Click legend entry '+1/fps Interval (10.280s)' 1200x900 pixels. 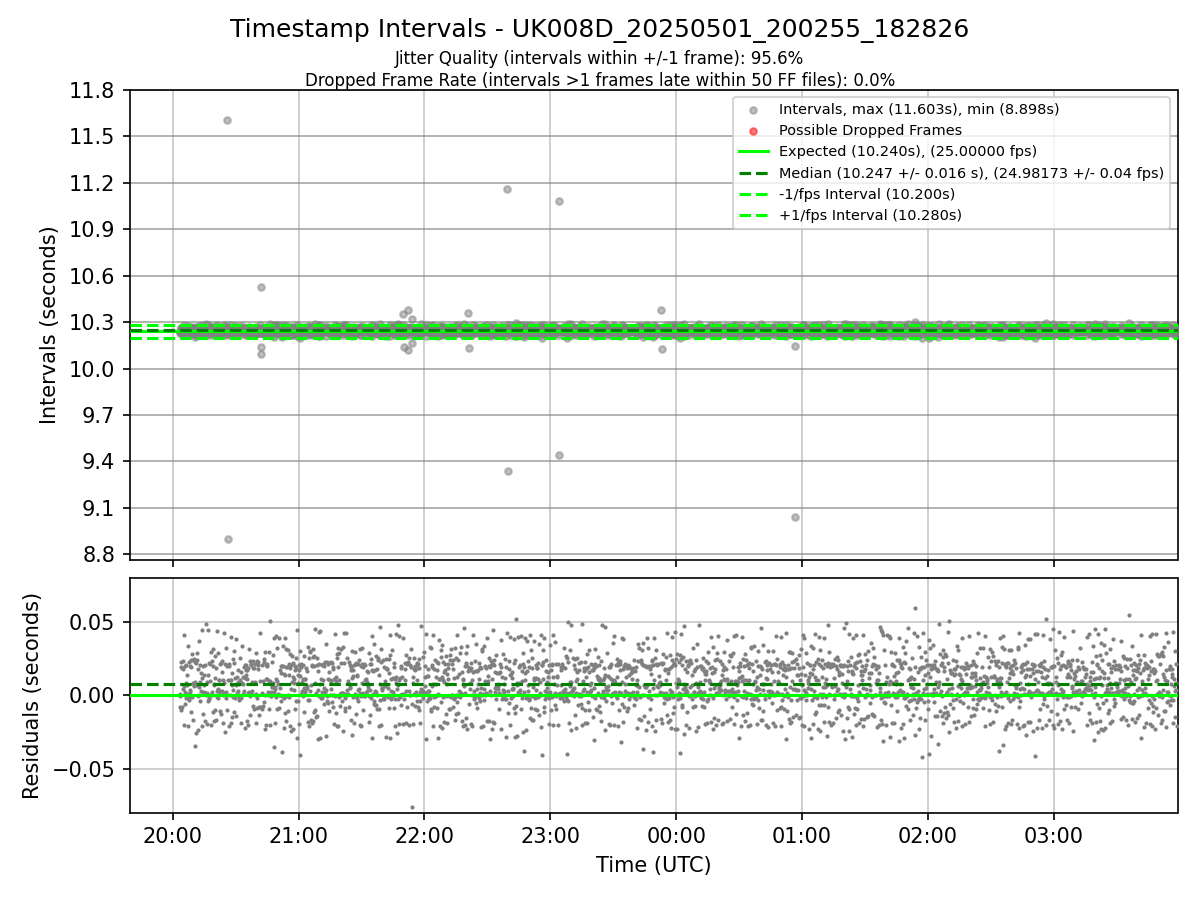tap(870, 215)
